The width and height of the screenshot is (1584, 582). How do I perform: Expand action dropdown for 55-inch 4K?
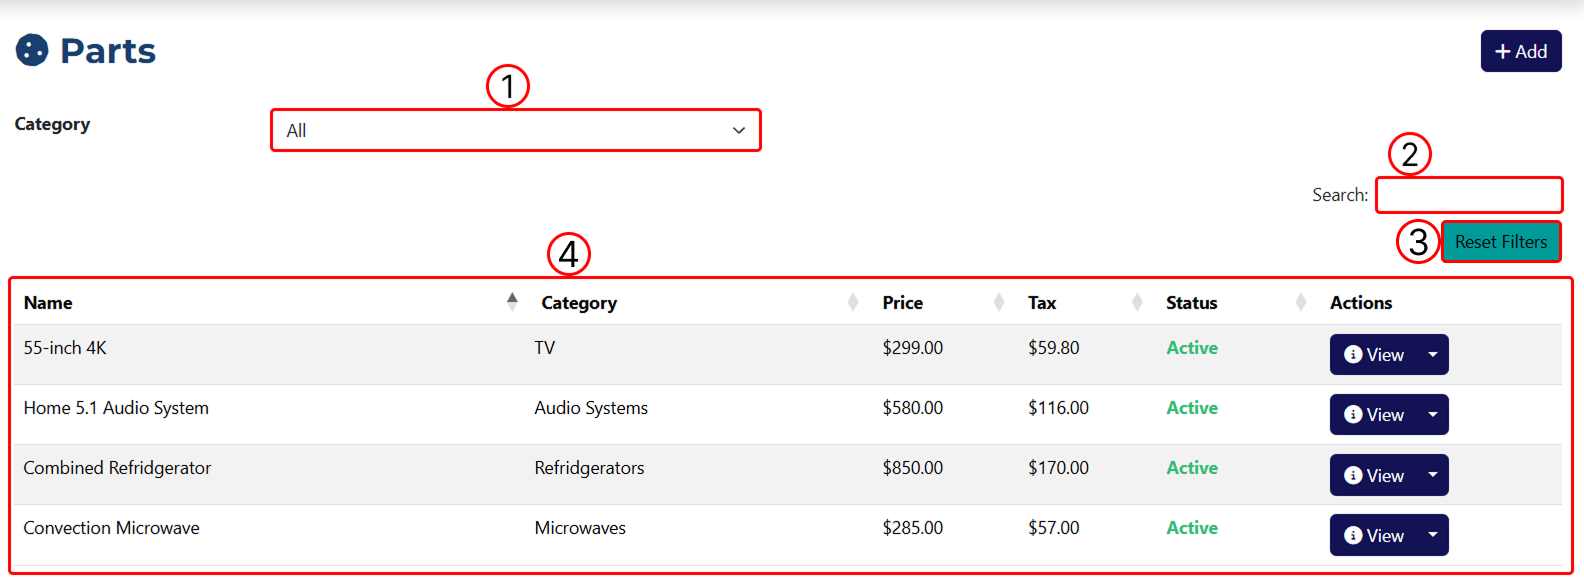1432,355
